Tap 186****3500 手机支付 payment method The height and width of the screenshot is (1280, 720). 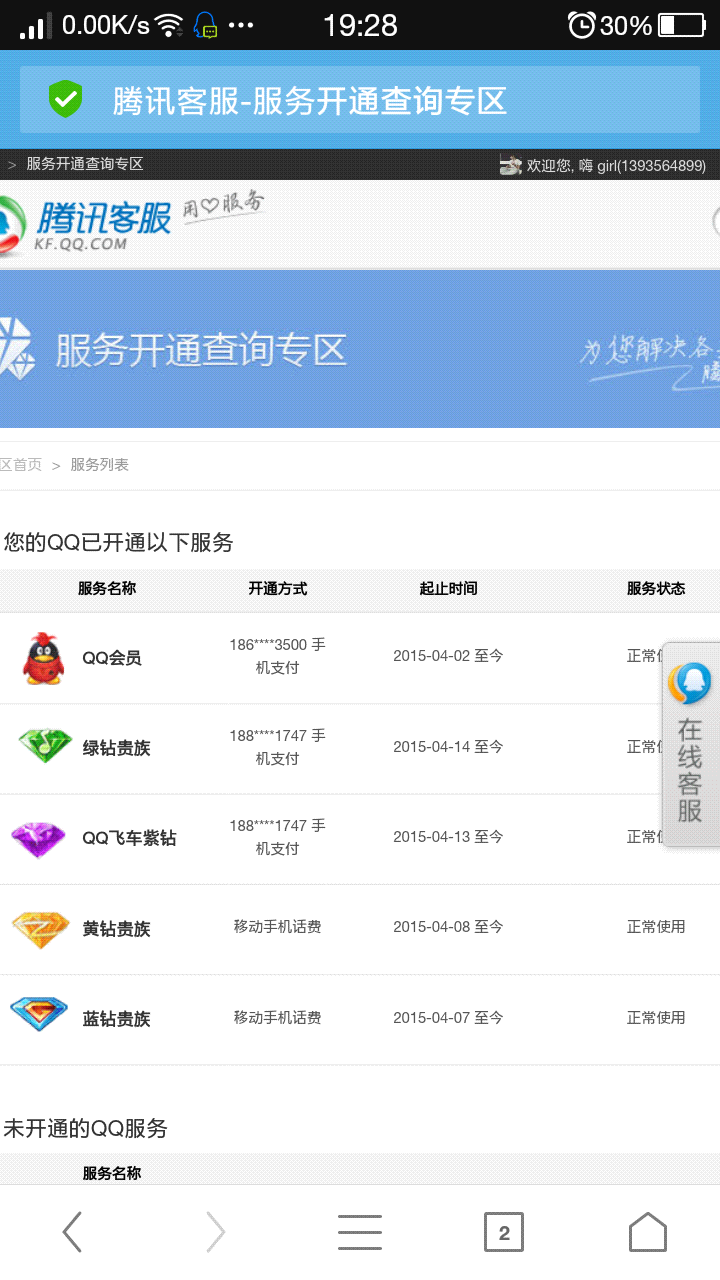coord(278,656)
